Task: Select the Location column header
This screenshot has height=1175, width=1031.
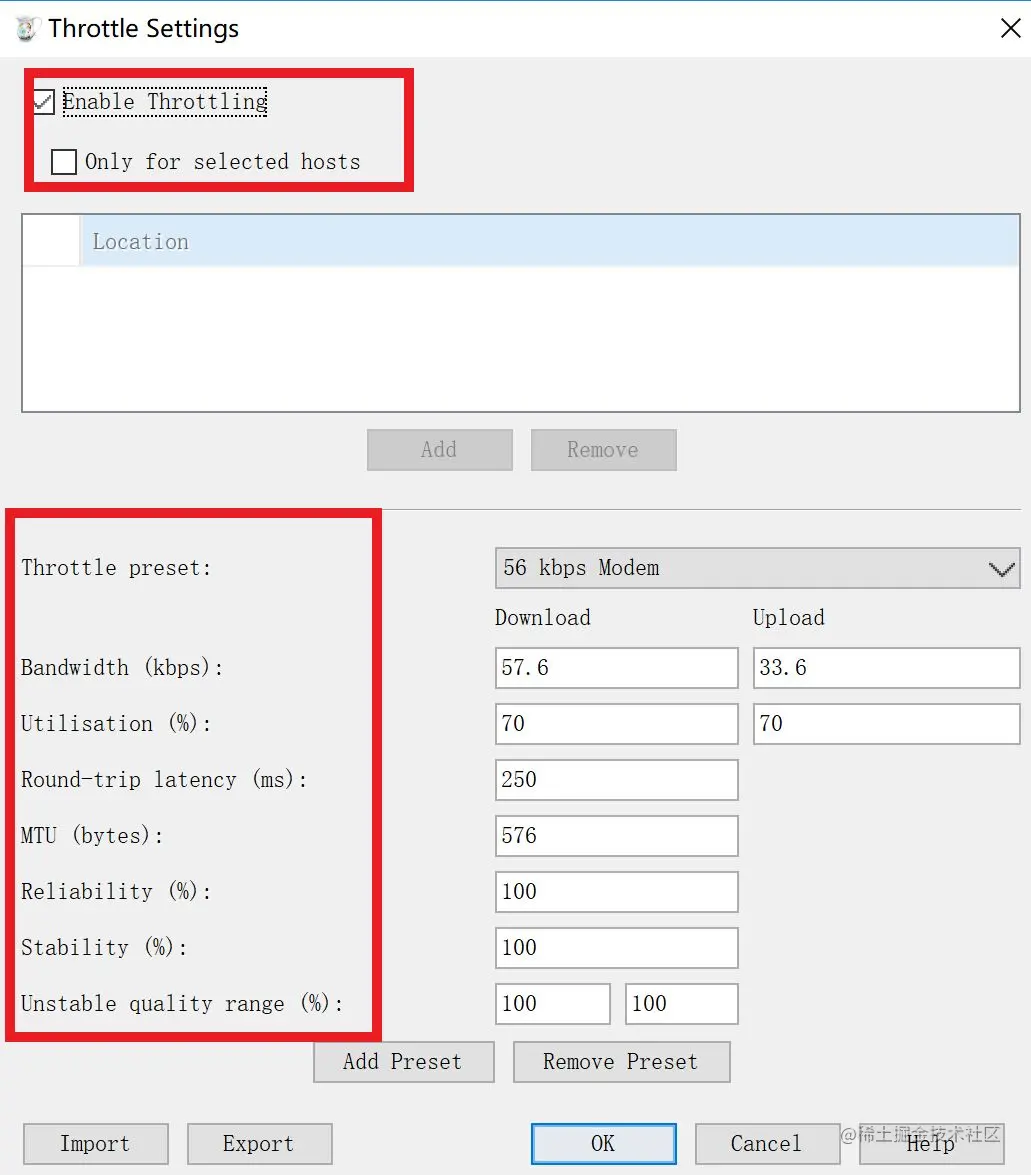Action: (x=550, y=241)
